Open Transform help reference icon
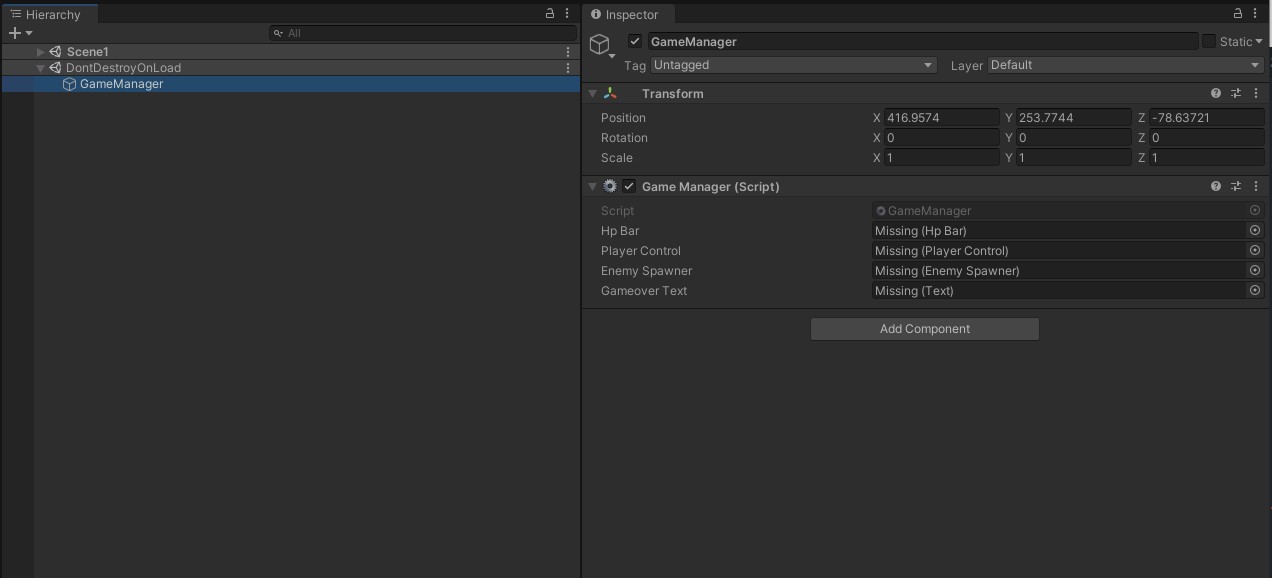This screenshot has height=578, width=1272. click(1216, 93)
